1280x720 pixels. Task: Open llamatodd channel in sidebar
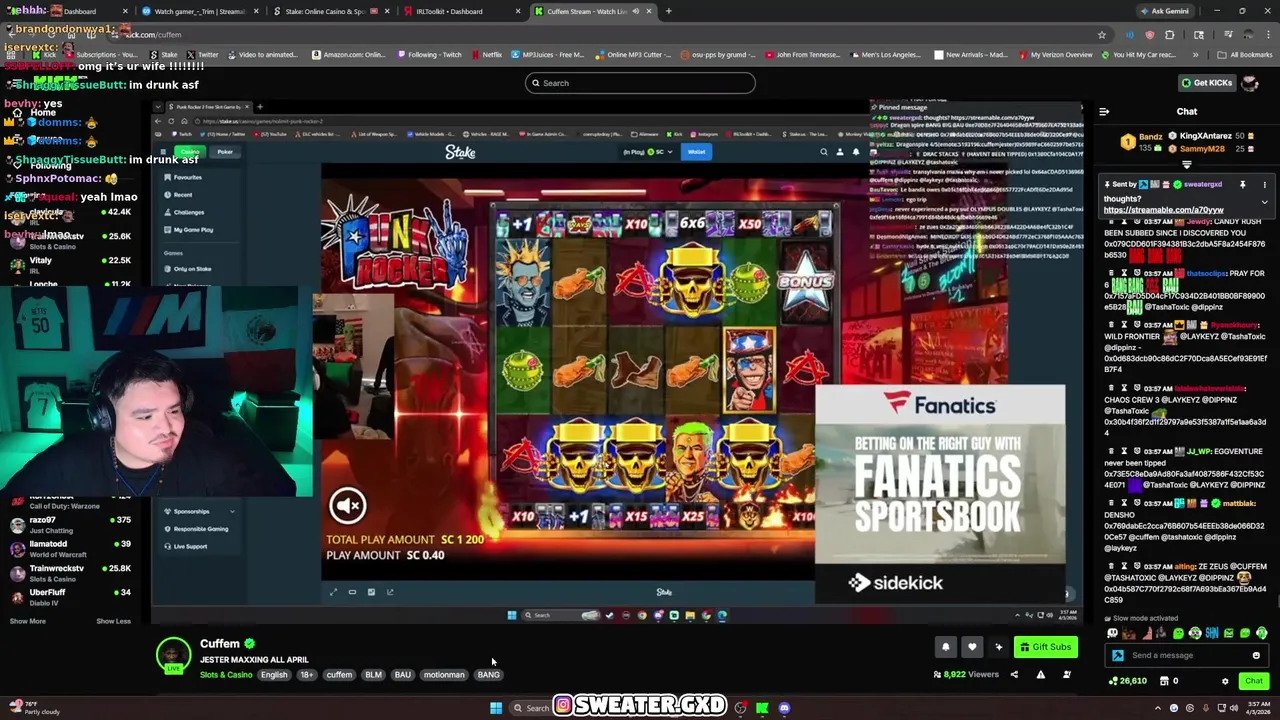70,549
